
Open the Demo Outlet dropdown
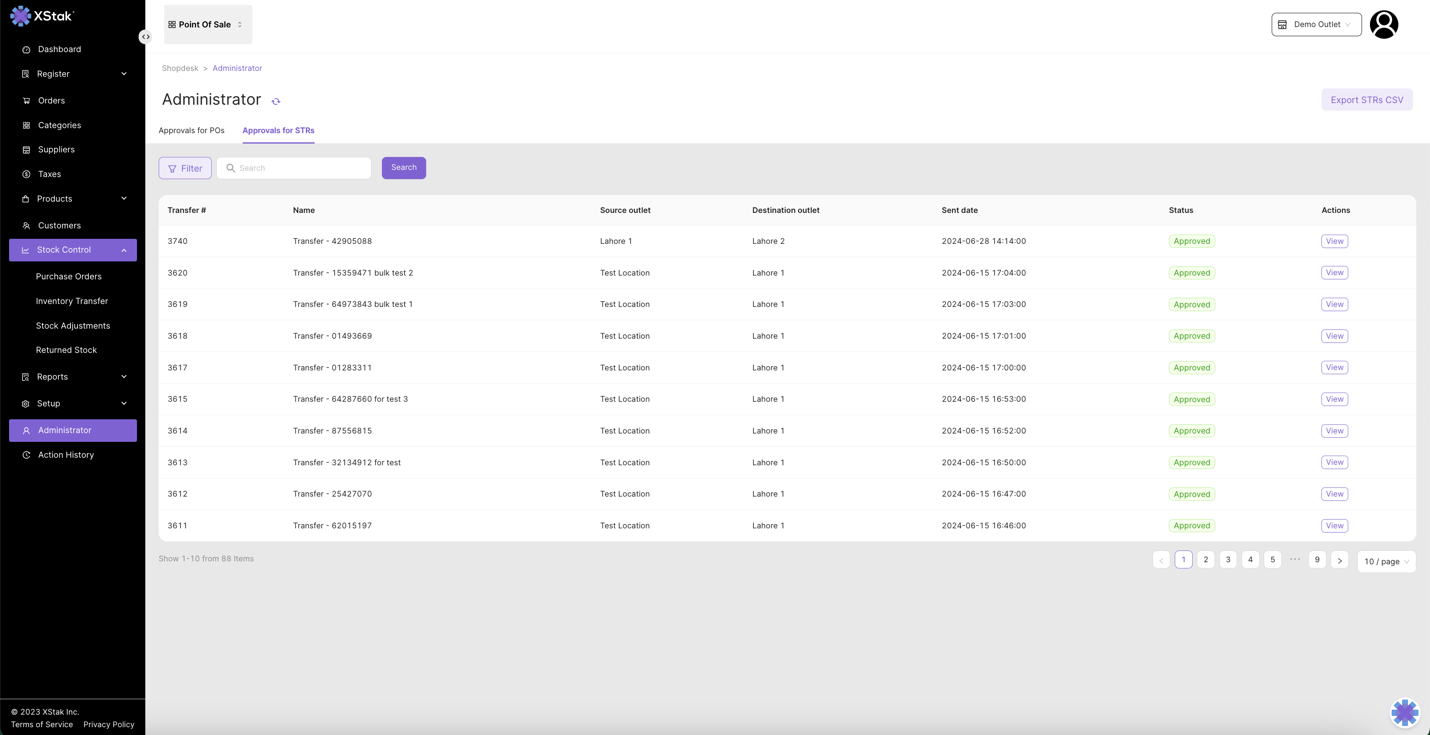pos(1315,24)
